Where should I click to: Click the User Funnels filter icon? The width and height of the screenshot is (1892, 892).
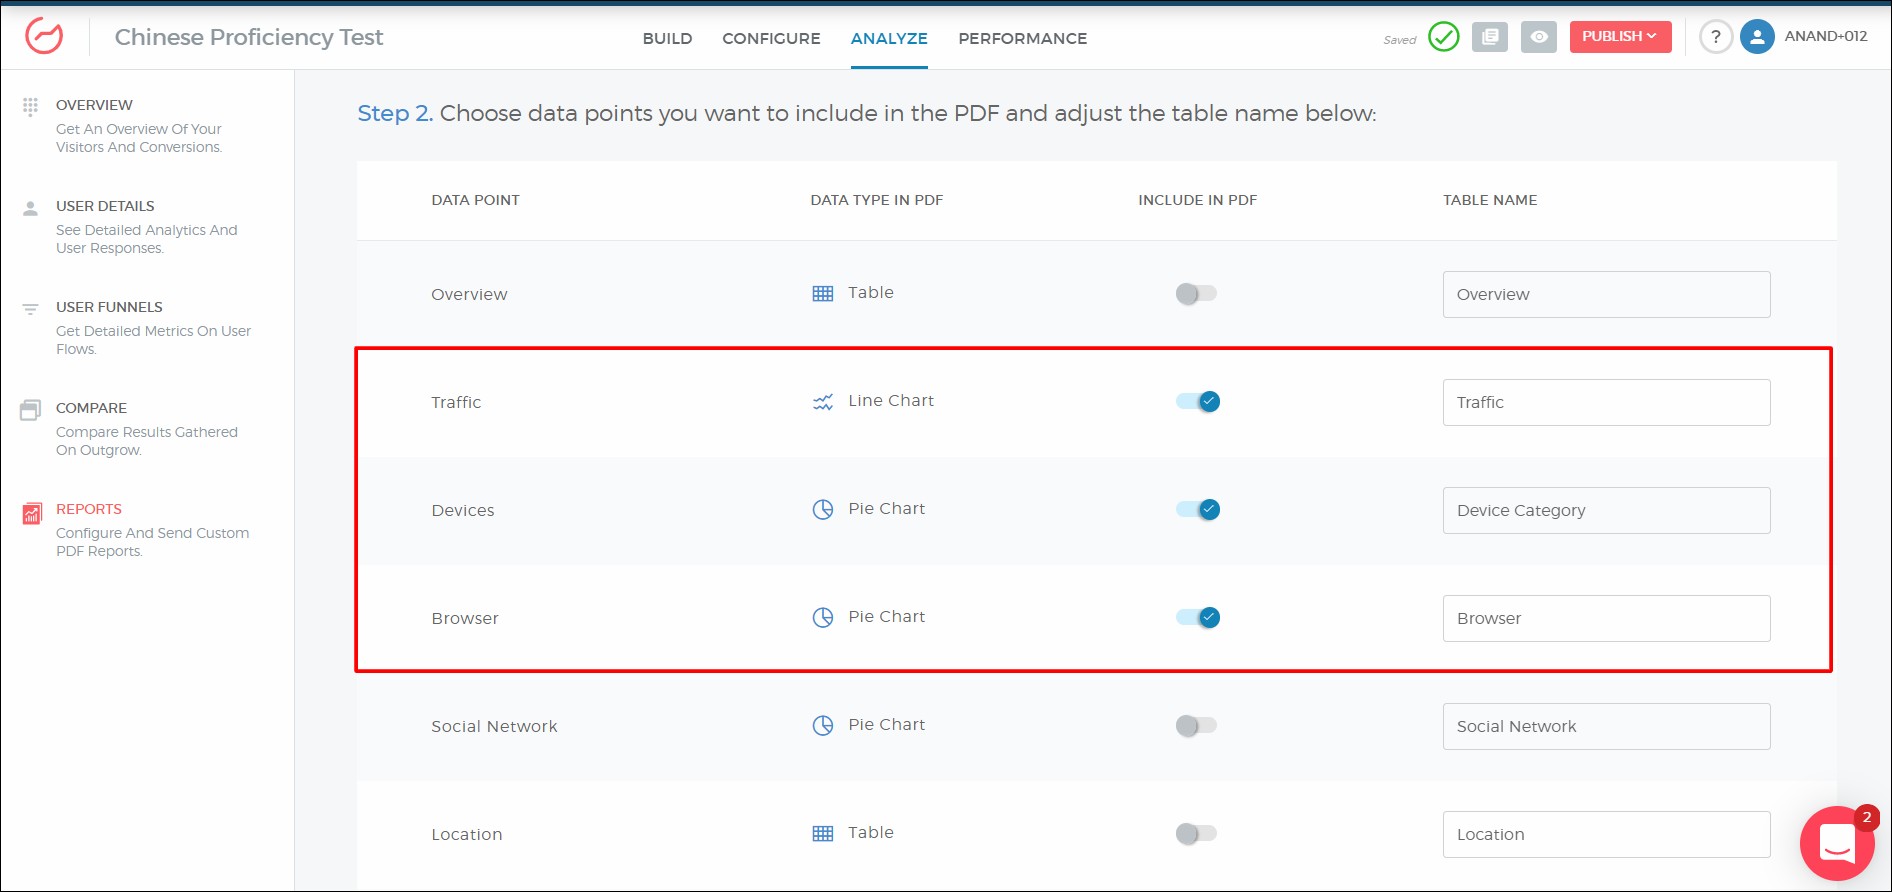pos(31,309)
